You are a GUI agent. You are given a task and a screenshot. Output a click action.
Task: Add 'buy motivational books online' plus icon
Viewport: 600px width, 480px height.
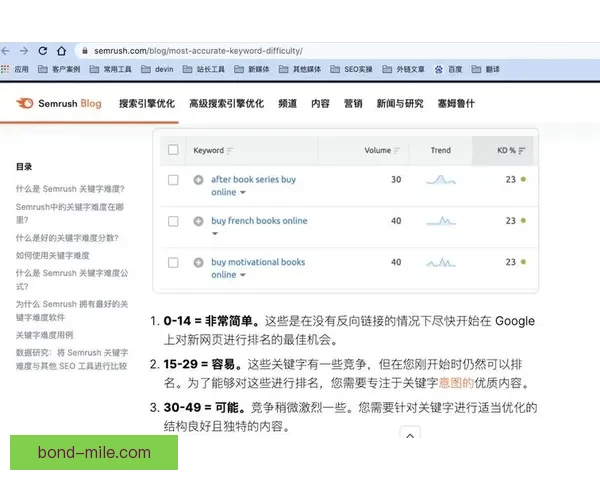click(198, 262)
